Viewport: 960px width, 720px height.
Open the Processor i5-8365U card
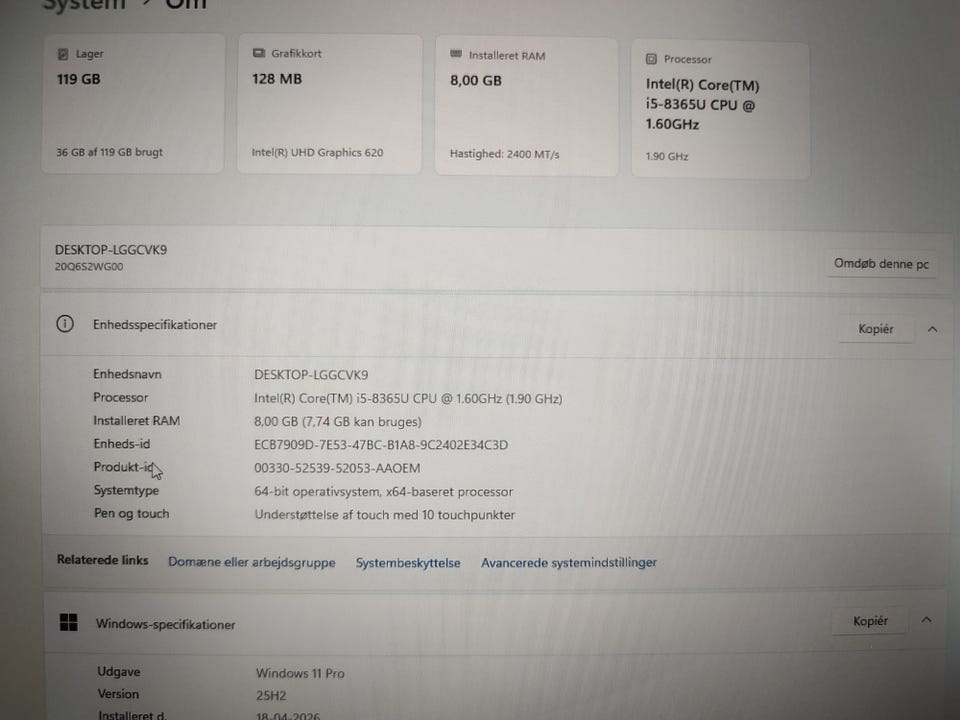click(721, 110)
